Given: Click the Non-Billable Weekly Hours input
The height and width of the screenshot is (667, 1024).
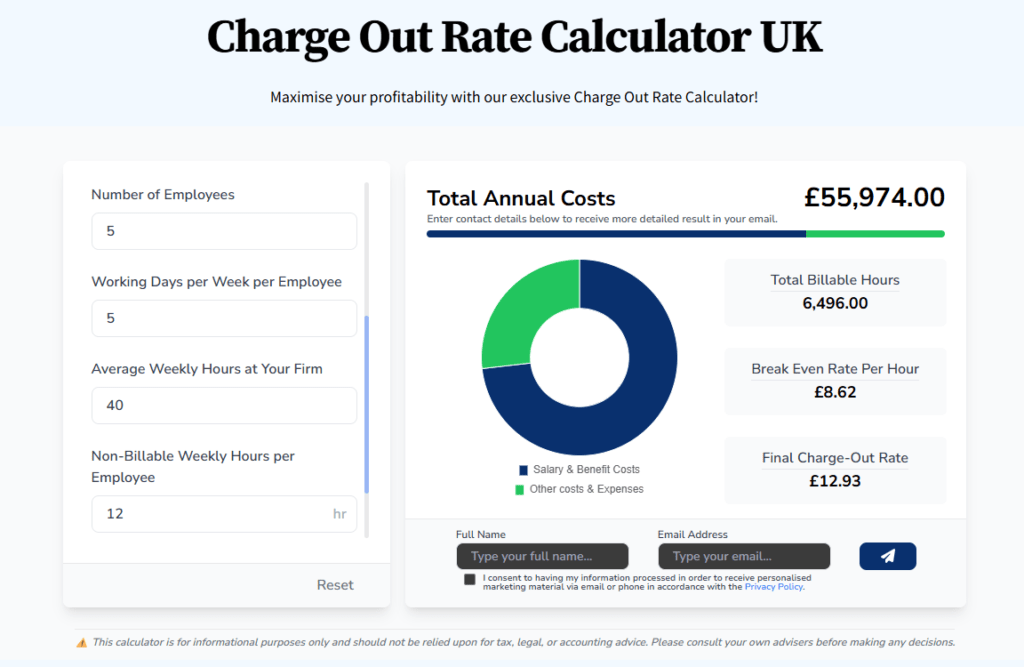Looking at the screenshot, I should [224, 513].
